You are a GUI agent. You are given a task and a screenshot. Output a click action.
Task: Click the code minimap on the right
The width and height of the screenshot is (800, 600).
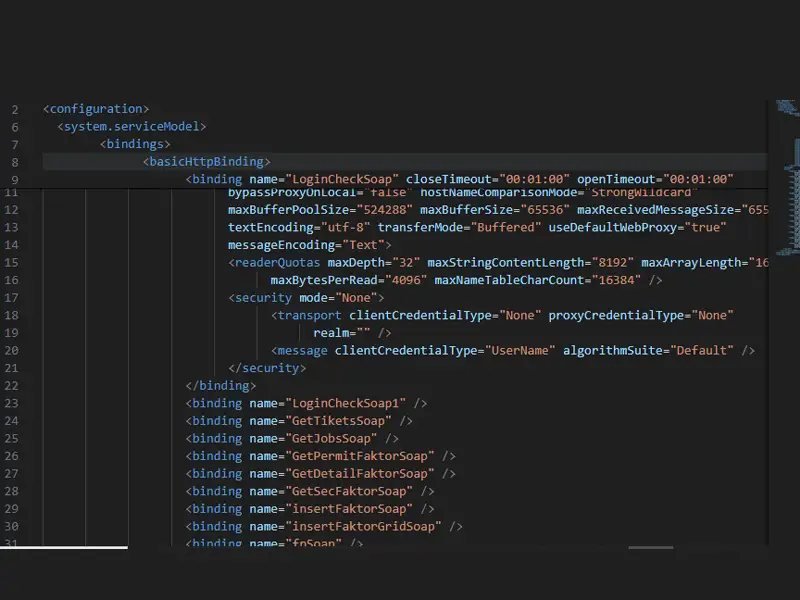click(783, 300)
